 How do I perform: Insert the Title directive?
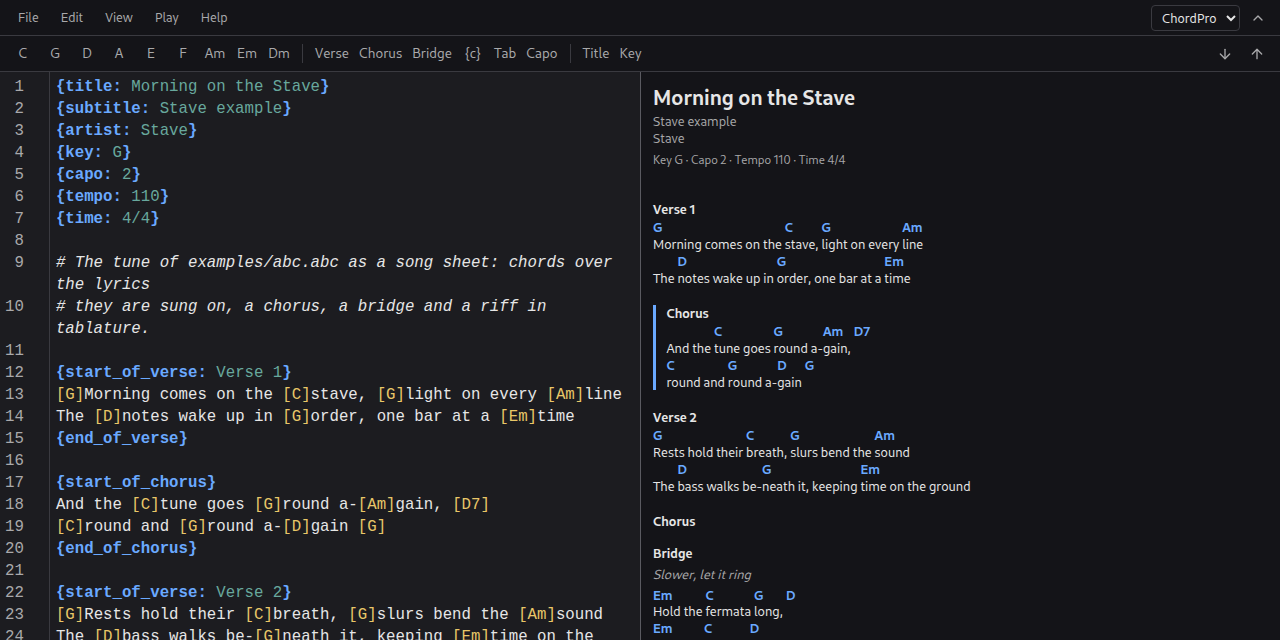[x=596, y=54]
